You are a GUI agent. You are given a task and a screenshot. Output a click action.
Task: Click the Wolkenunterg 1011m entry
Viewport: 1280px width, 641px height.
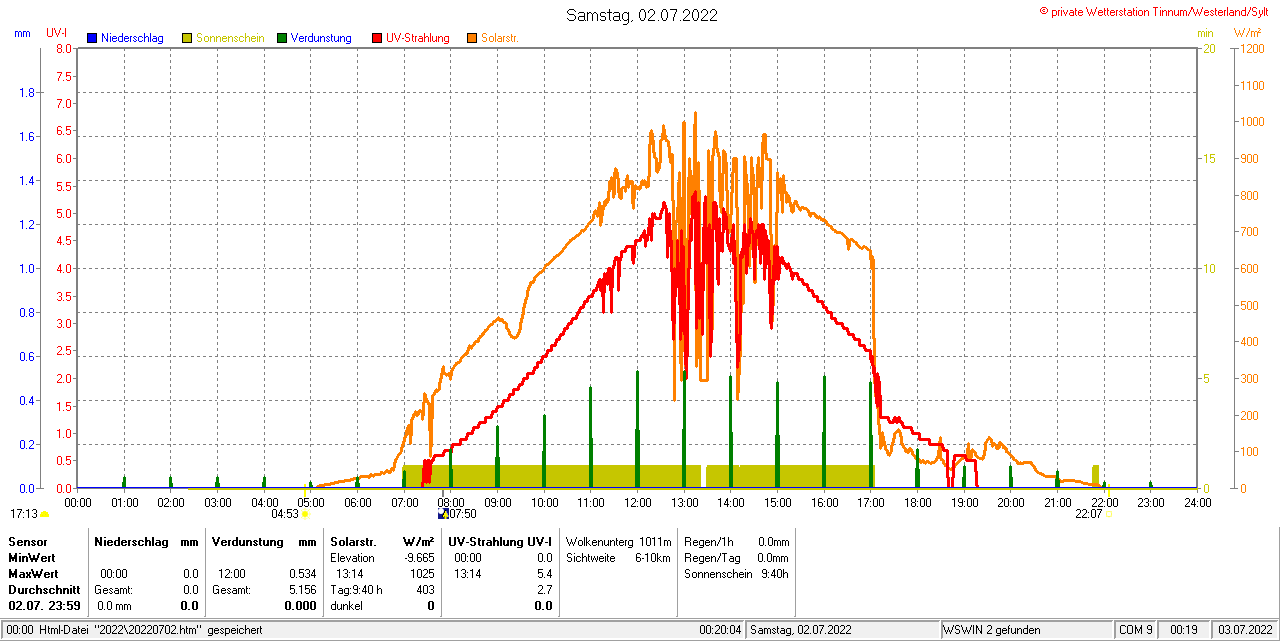[x=619, y=541]
